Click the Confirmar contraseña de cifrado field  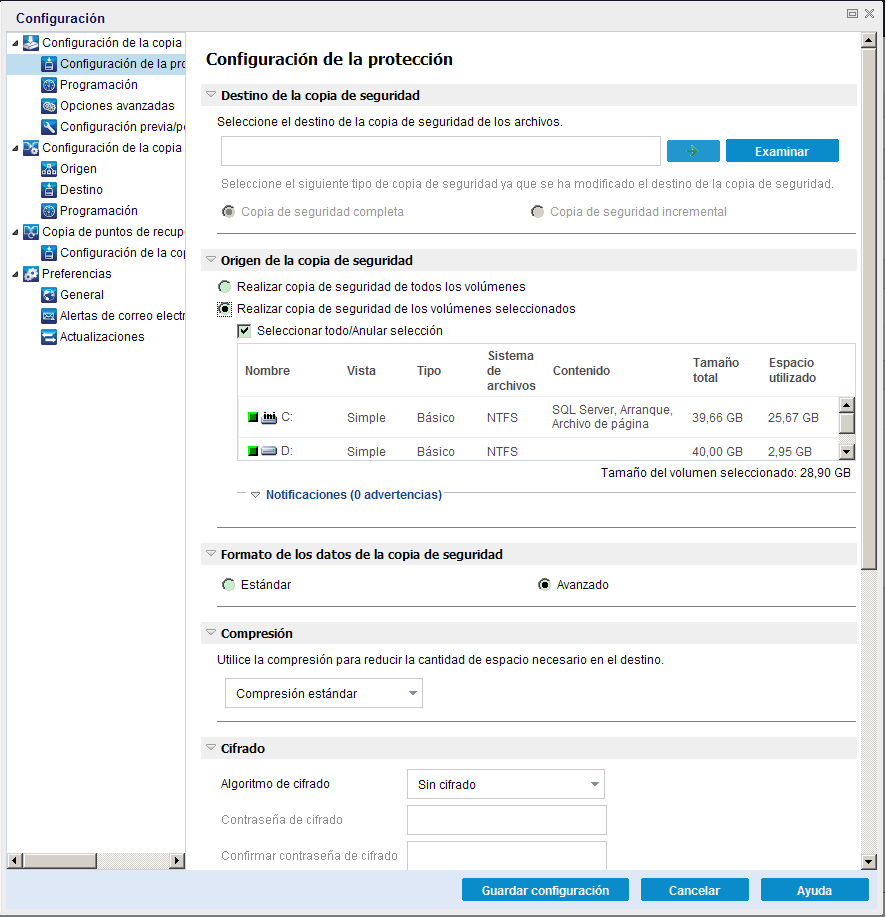507,855
